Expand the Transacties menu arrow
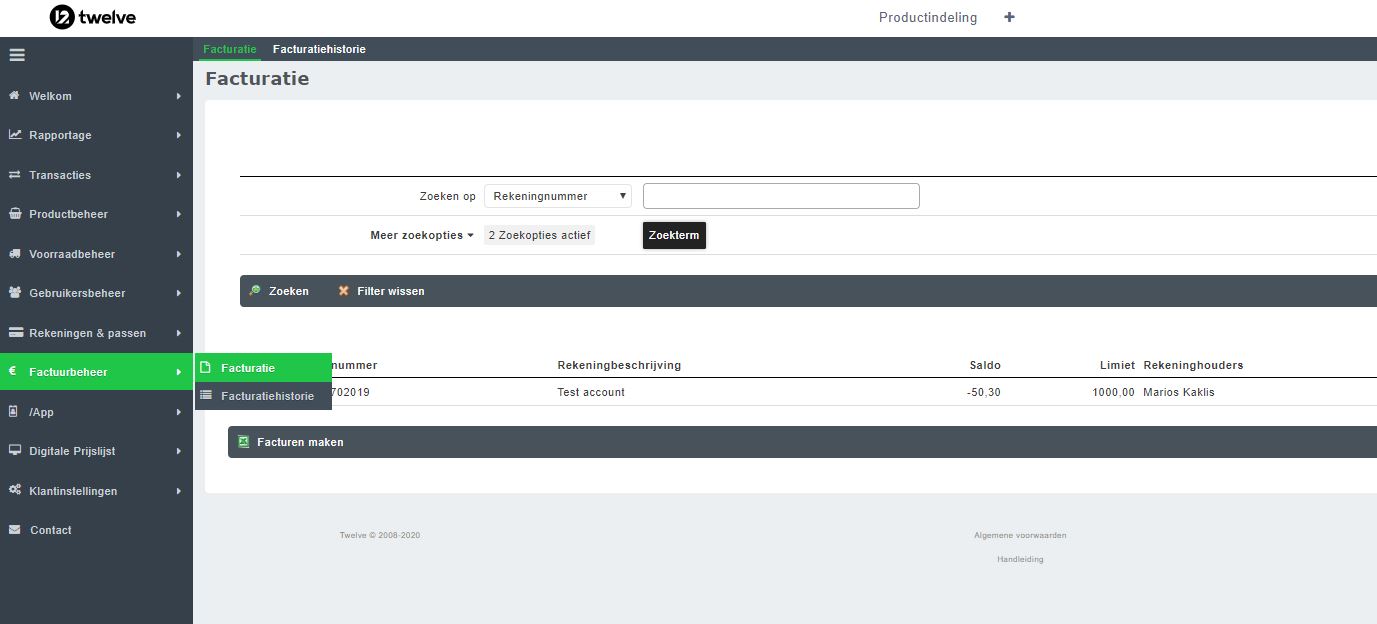This screenshot has height=624, width=1377. 179,175
